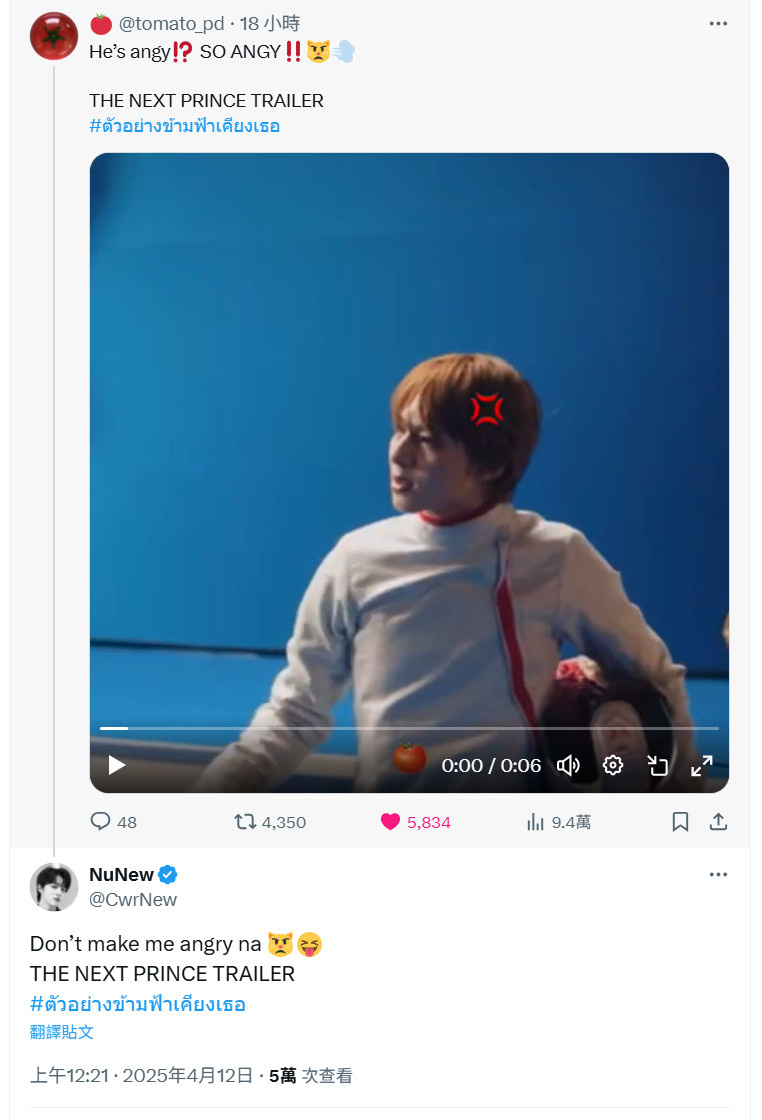The image size is (762, 1120).
Task: Unlike the tweet with 5,834 likes
Action: pyautogui.click(x=415, y=821)
